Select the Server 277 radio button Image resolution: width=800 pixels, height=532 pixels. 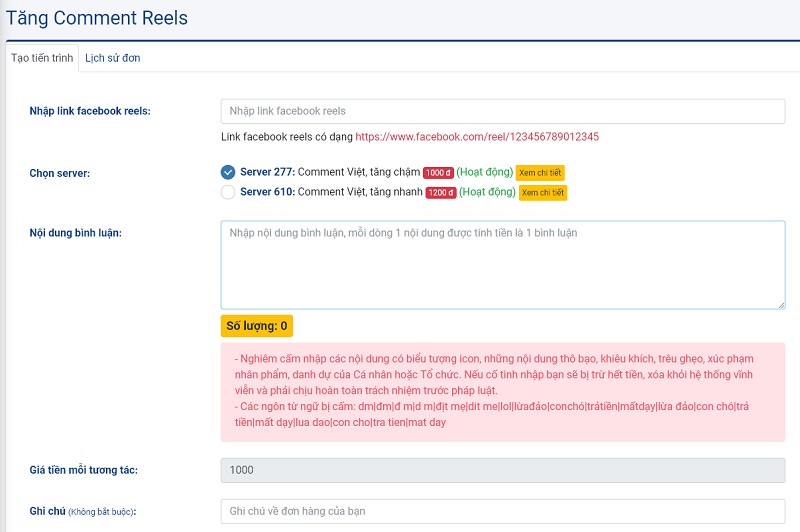(x=228, y=172)
